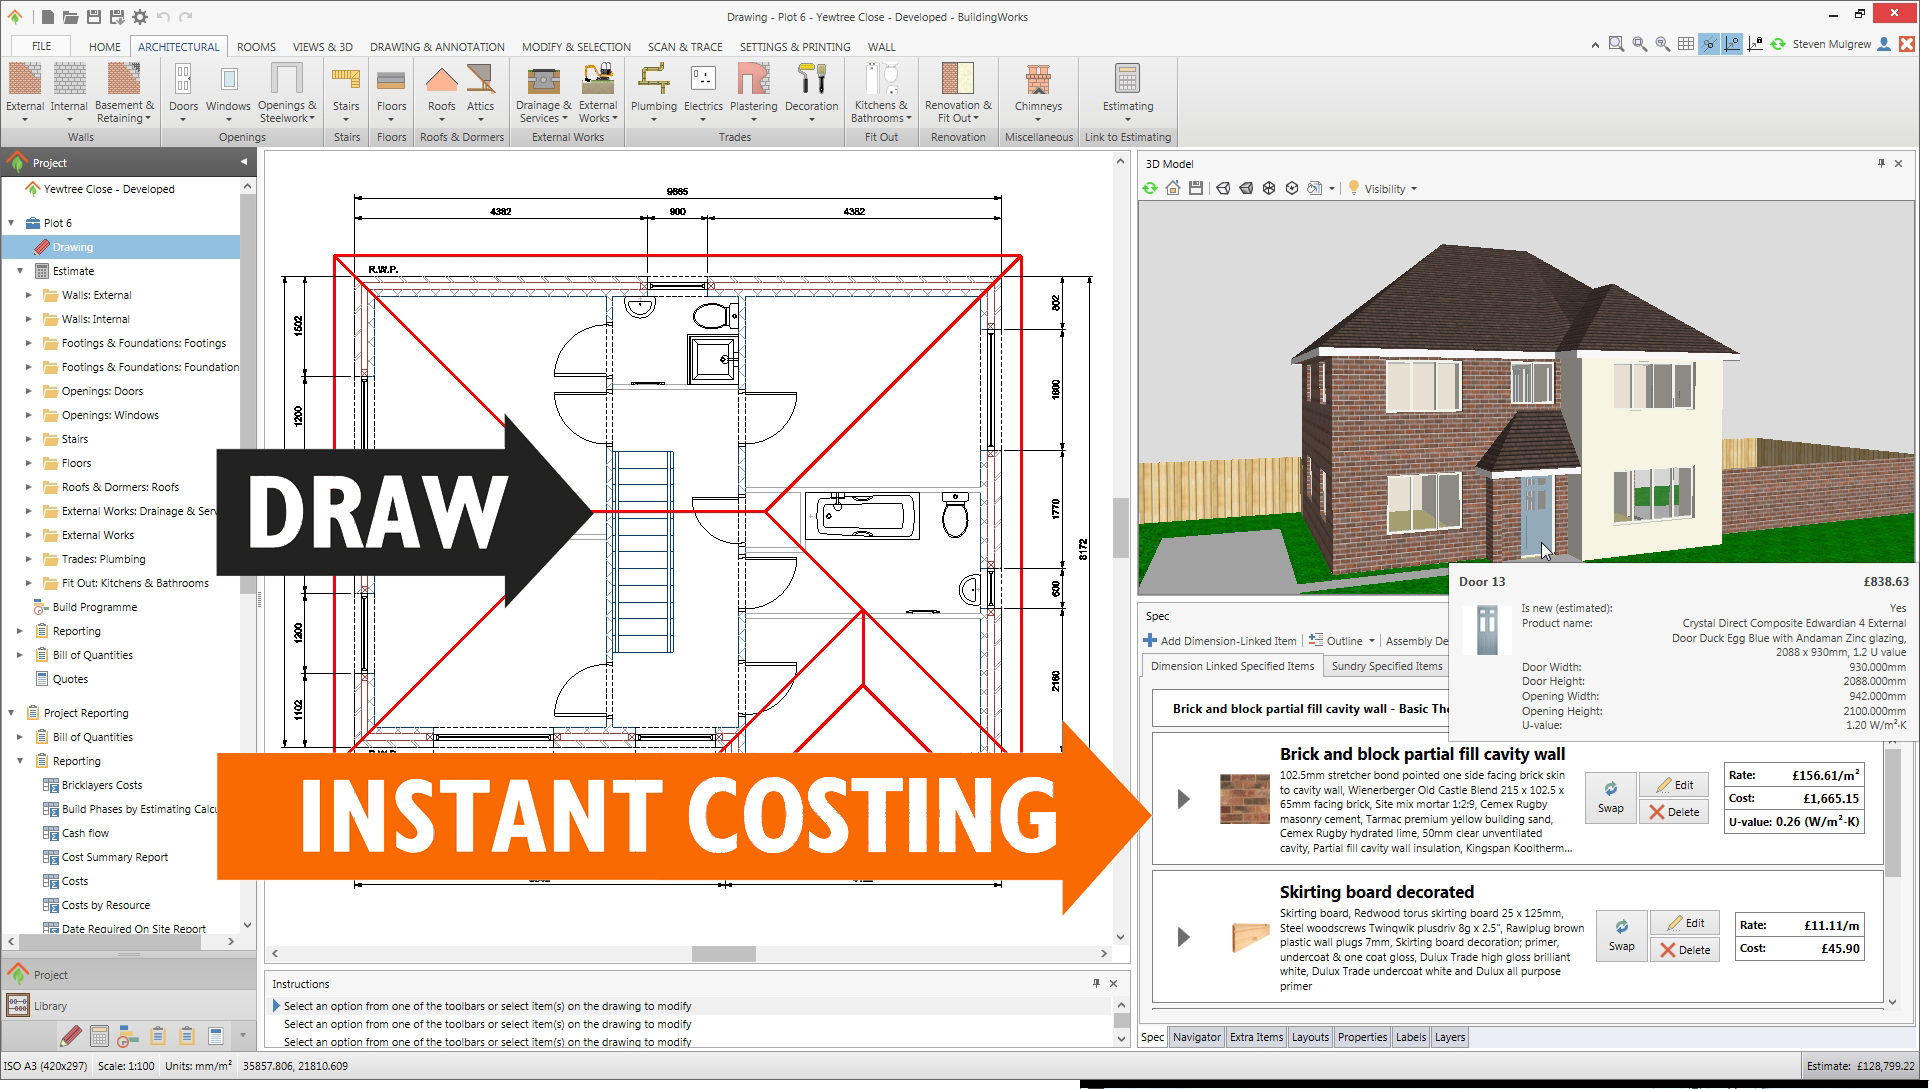Image resolution: width=1929 pixels, height=1089 pixels.
Task: Edit the Skirting board decorated item
Action: 1685,923
